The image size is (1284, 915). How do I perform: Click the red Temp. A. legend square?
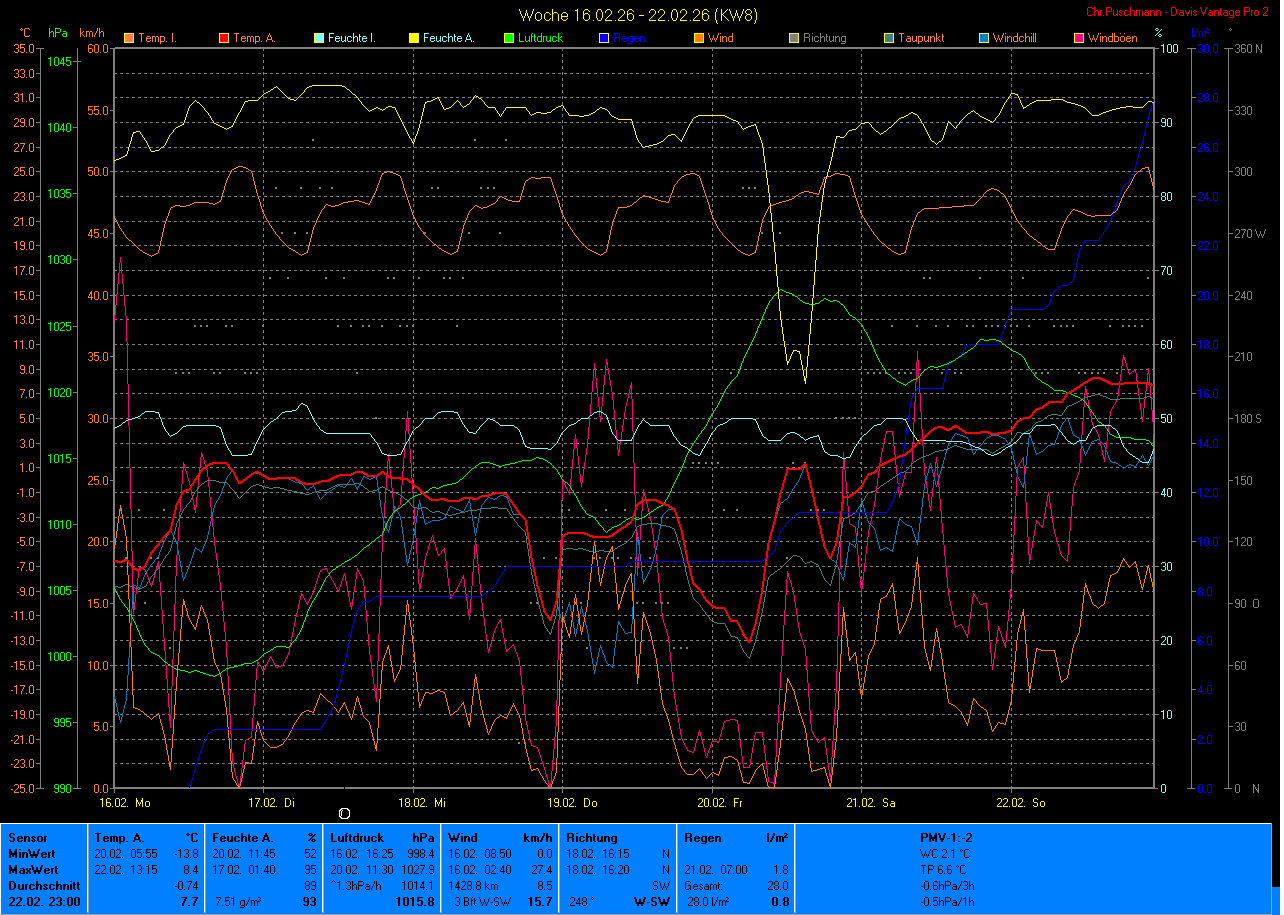[x=223, y=39]
